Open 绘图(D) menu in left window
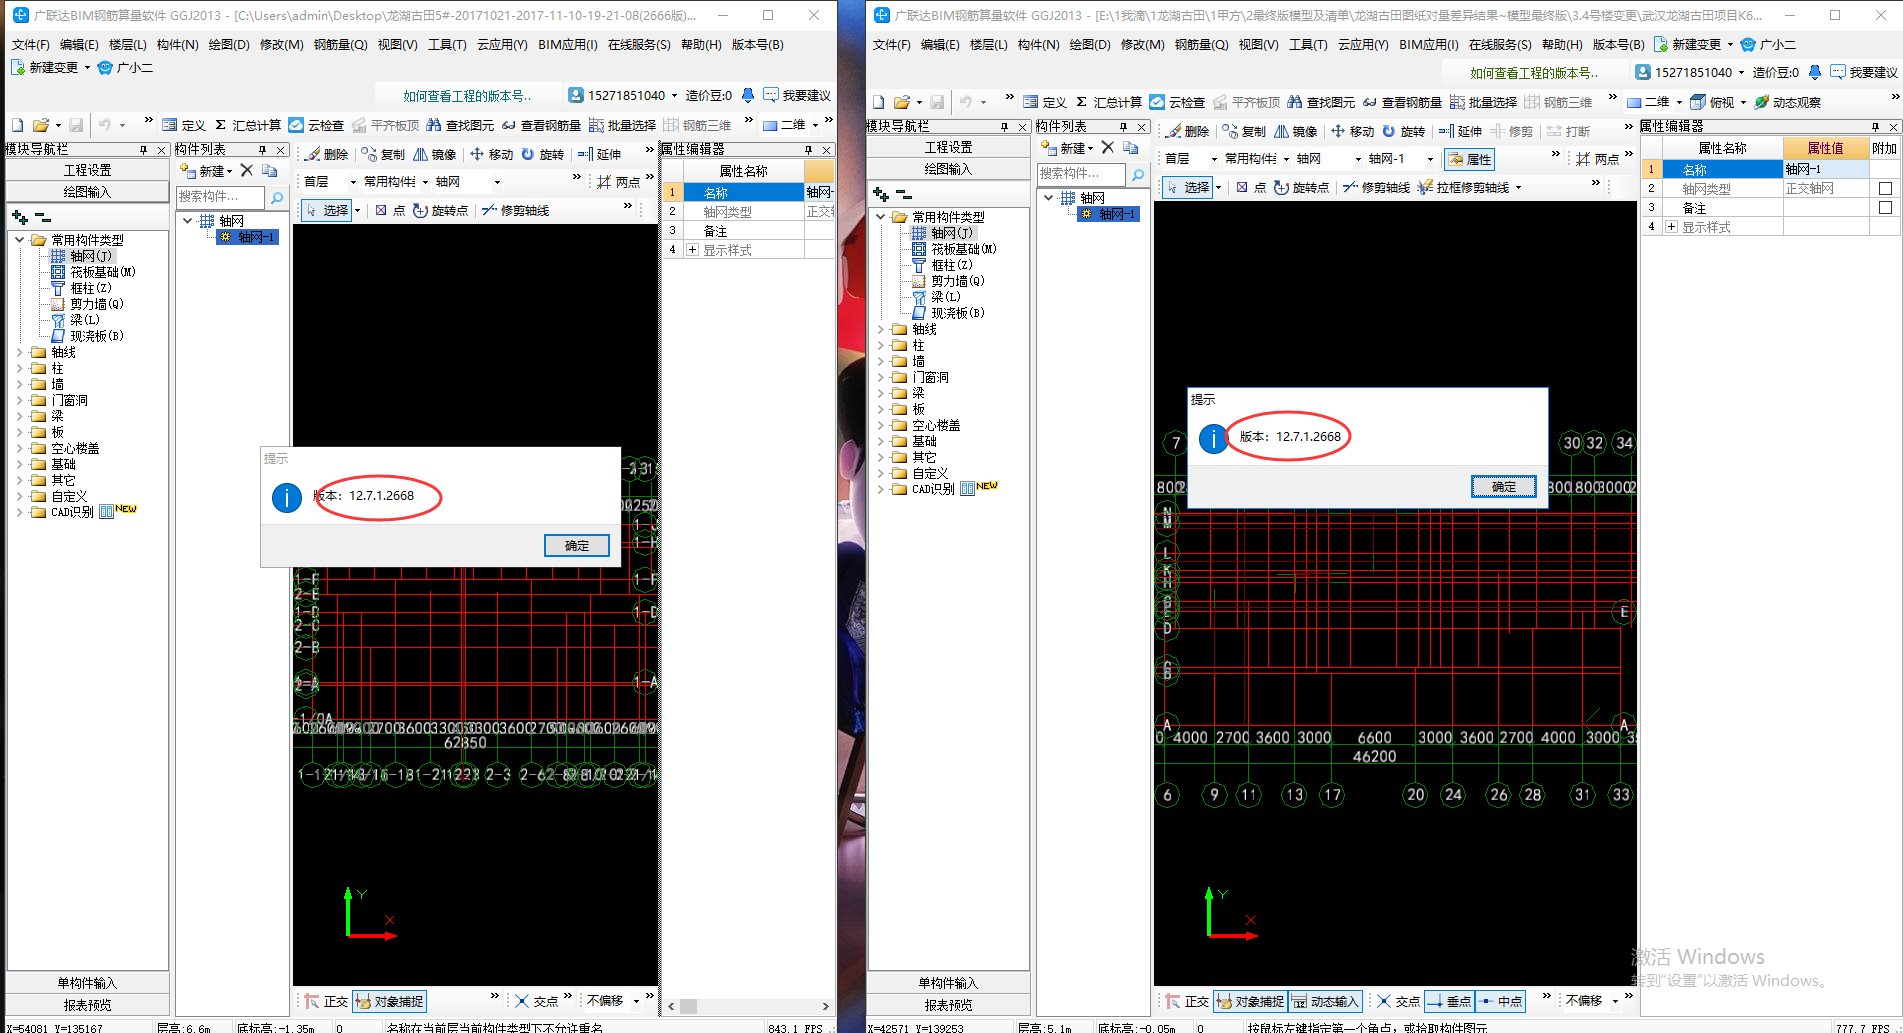Screen dimensions: 1903x1033 click(229, 44)
